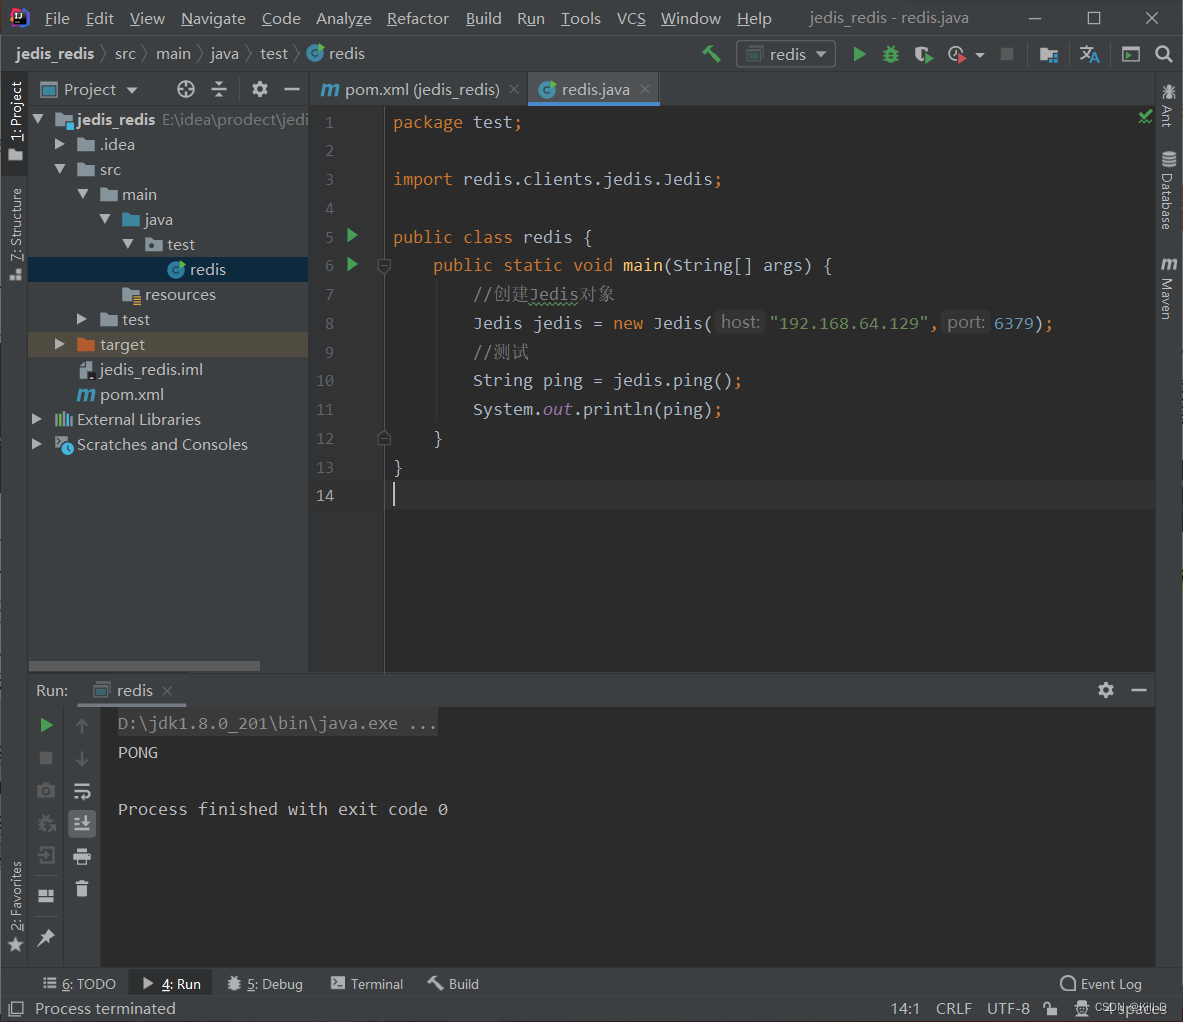The image size is (1183, 1022).
Task: Click the Locate/Select Opened File target icon
Action: coord(186,89)
